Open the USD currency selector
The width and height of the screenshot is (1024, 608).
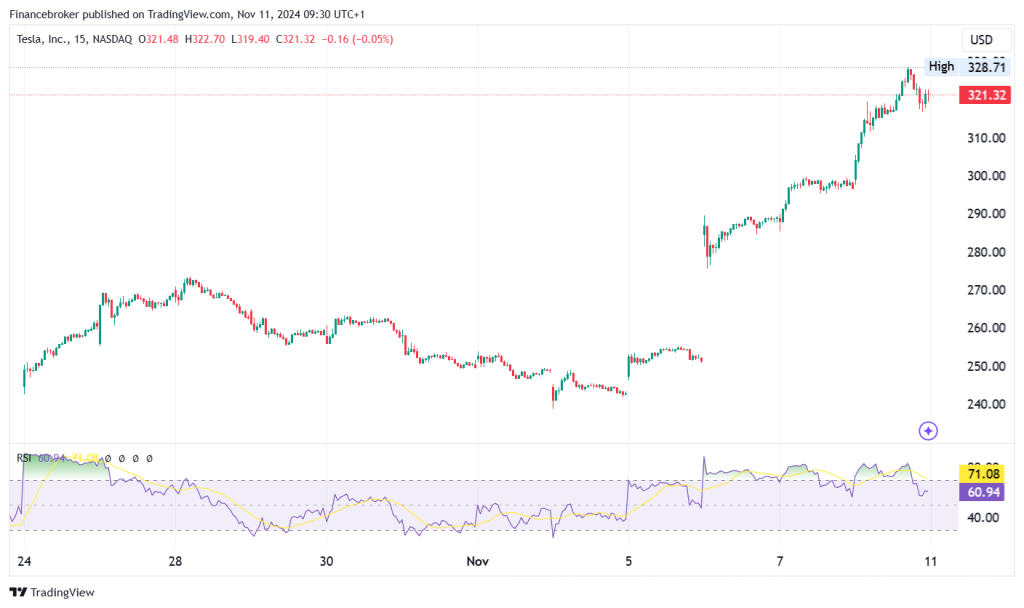coord(981,40)
